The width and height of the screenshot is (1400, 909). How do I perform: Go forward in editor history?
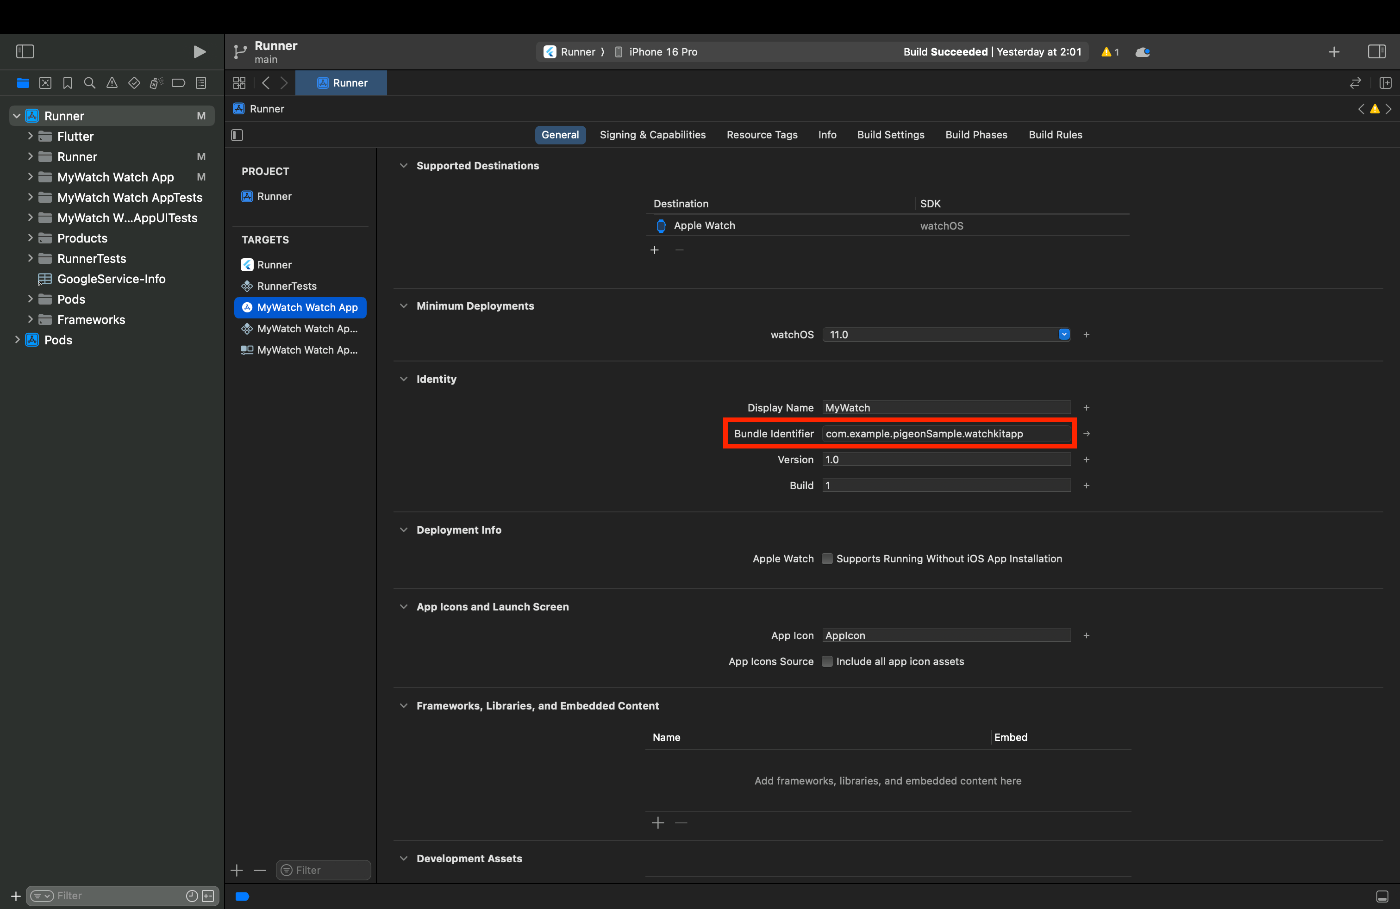(284, 83)
